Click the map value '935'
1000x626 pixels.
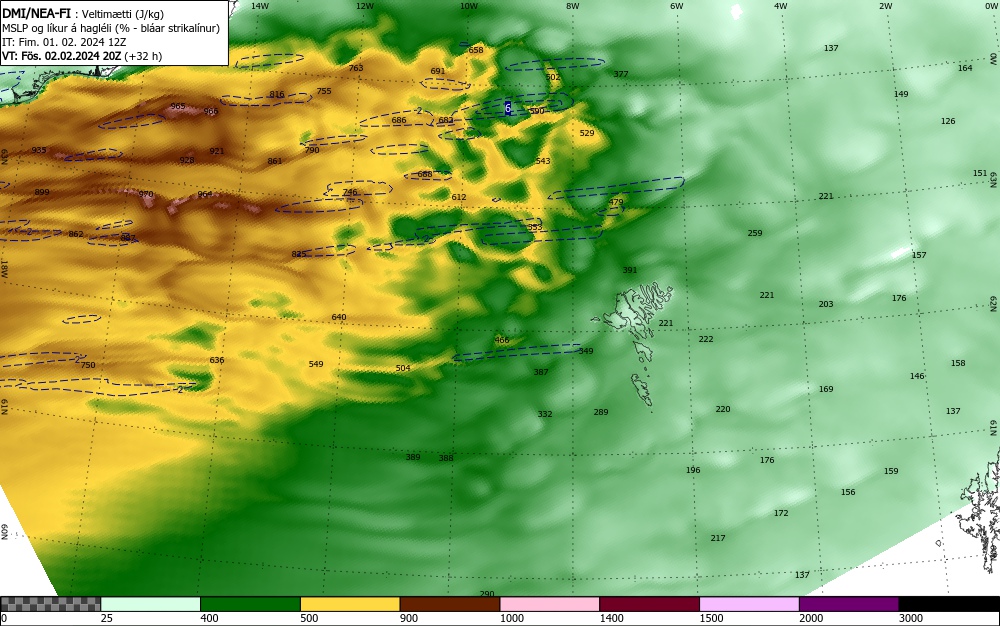tap(39, 150)
